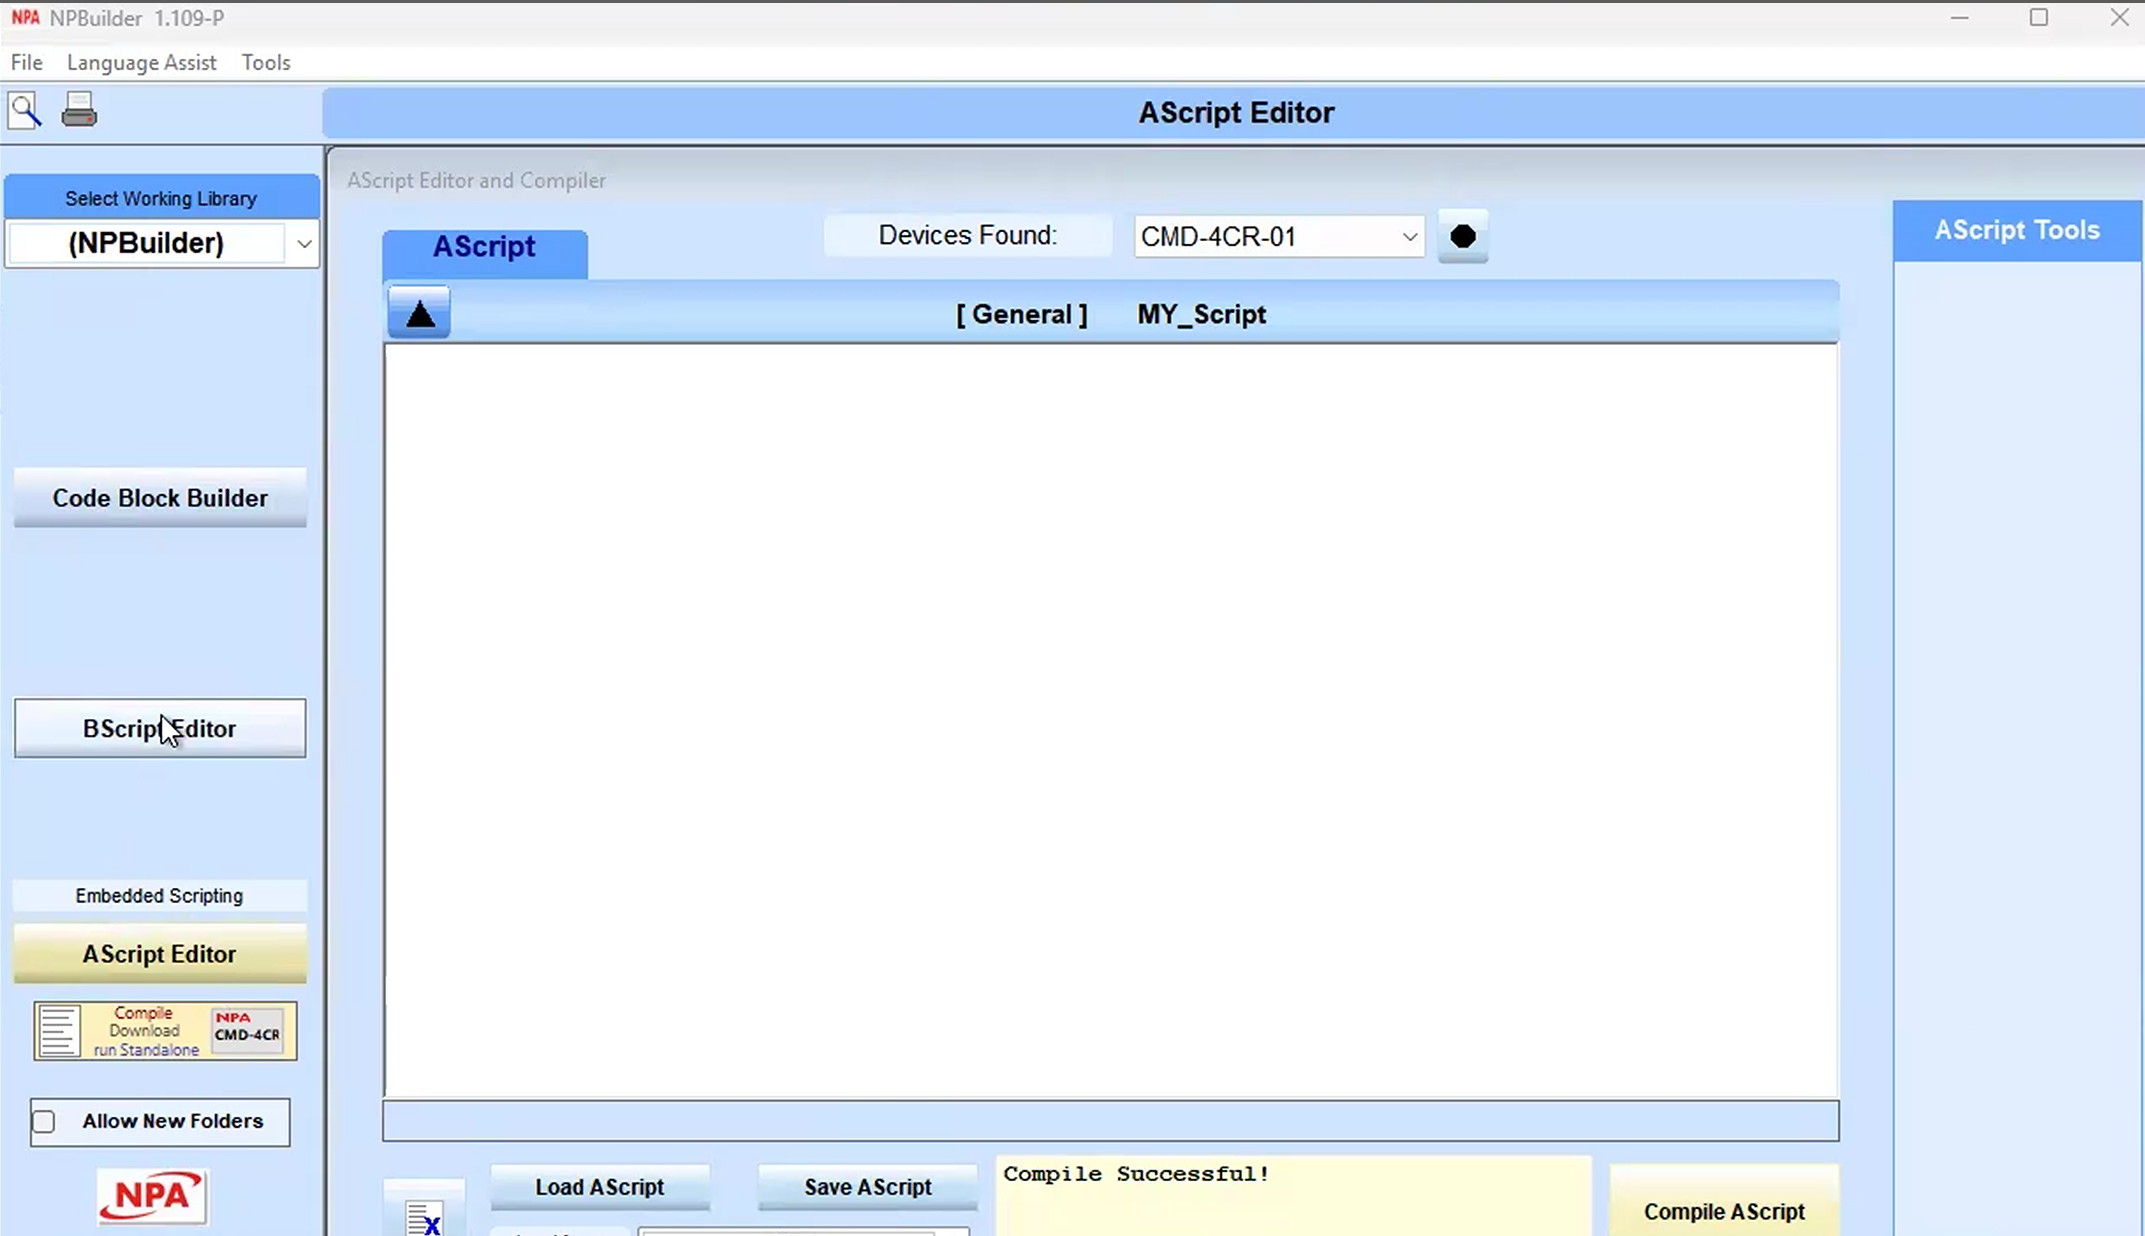The height and width of the screenshot is (1236, 2145).
Task: Click the AScript Tools panel header
Action: (2017, 231)
